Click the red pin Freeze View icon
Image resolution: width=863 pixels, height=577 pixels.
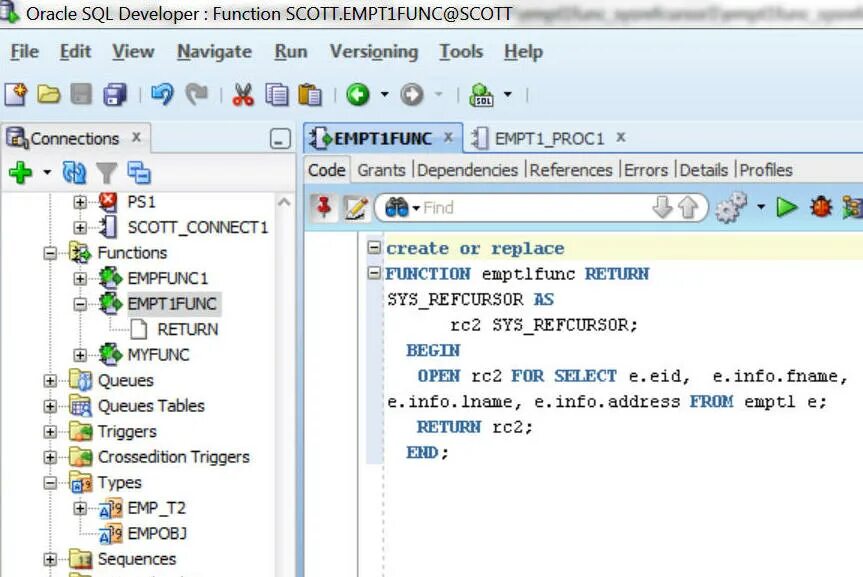[324, 208]
